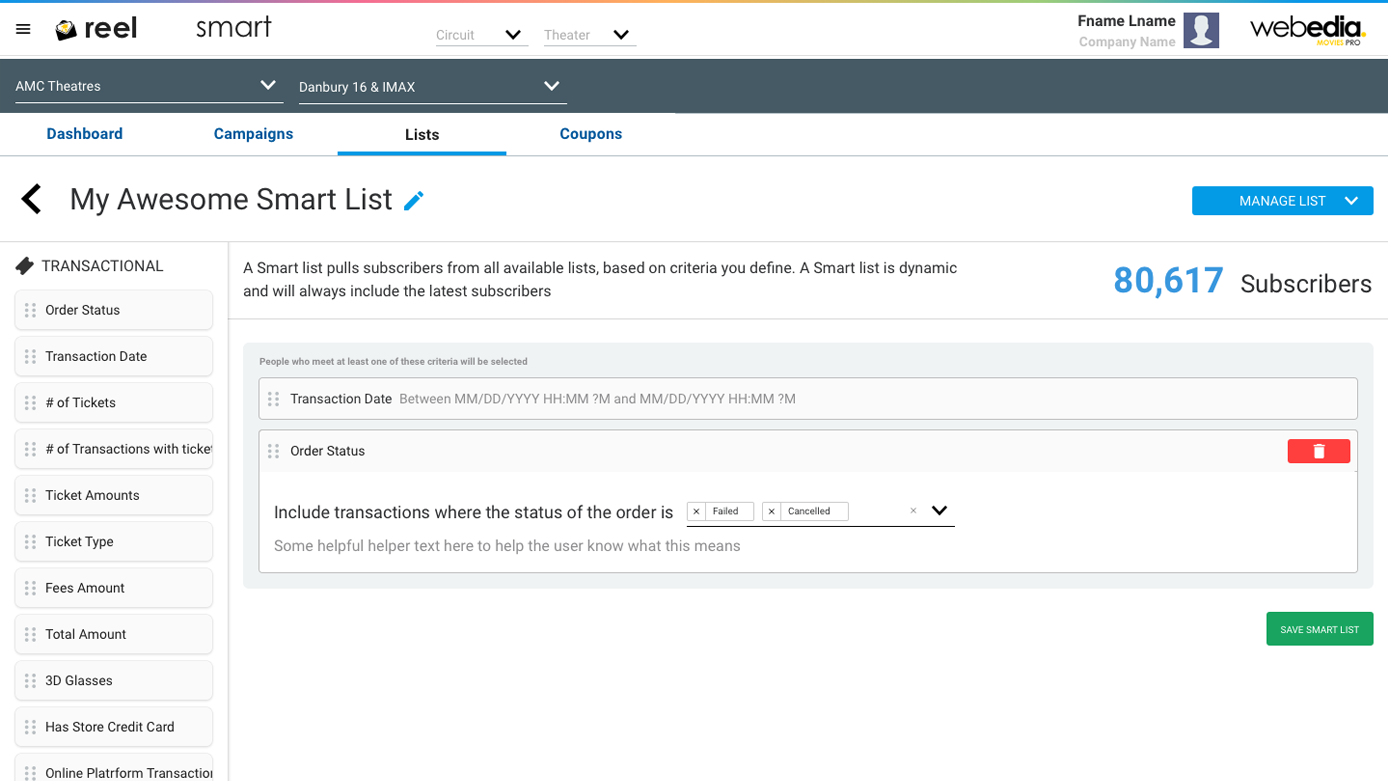The width and height of the screenshot is (1388, 781).
Task: Remove the Failed status tag
Action: [x=697, y=512]
